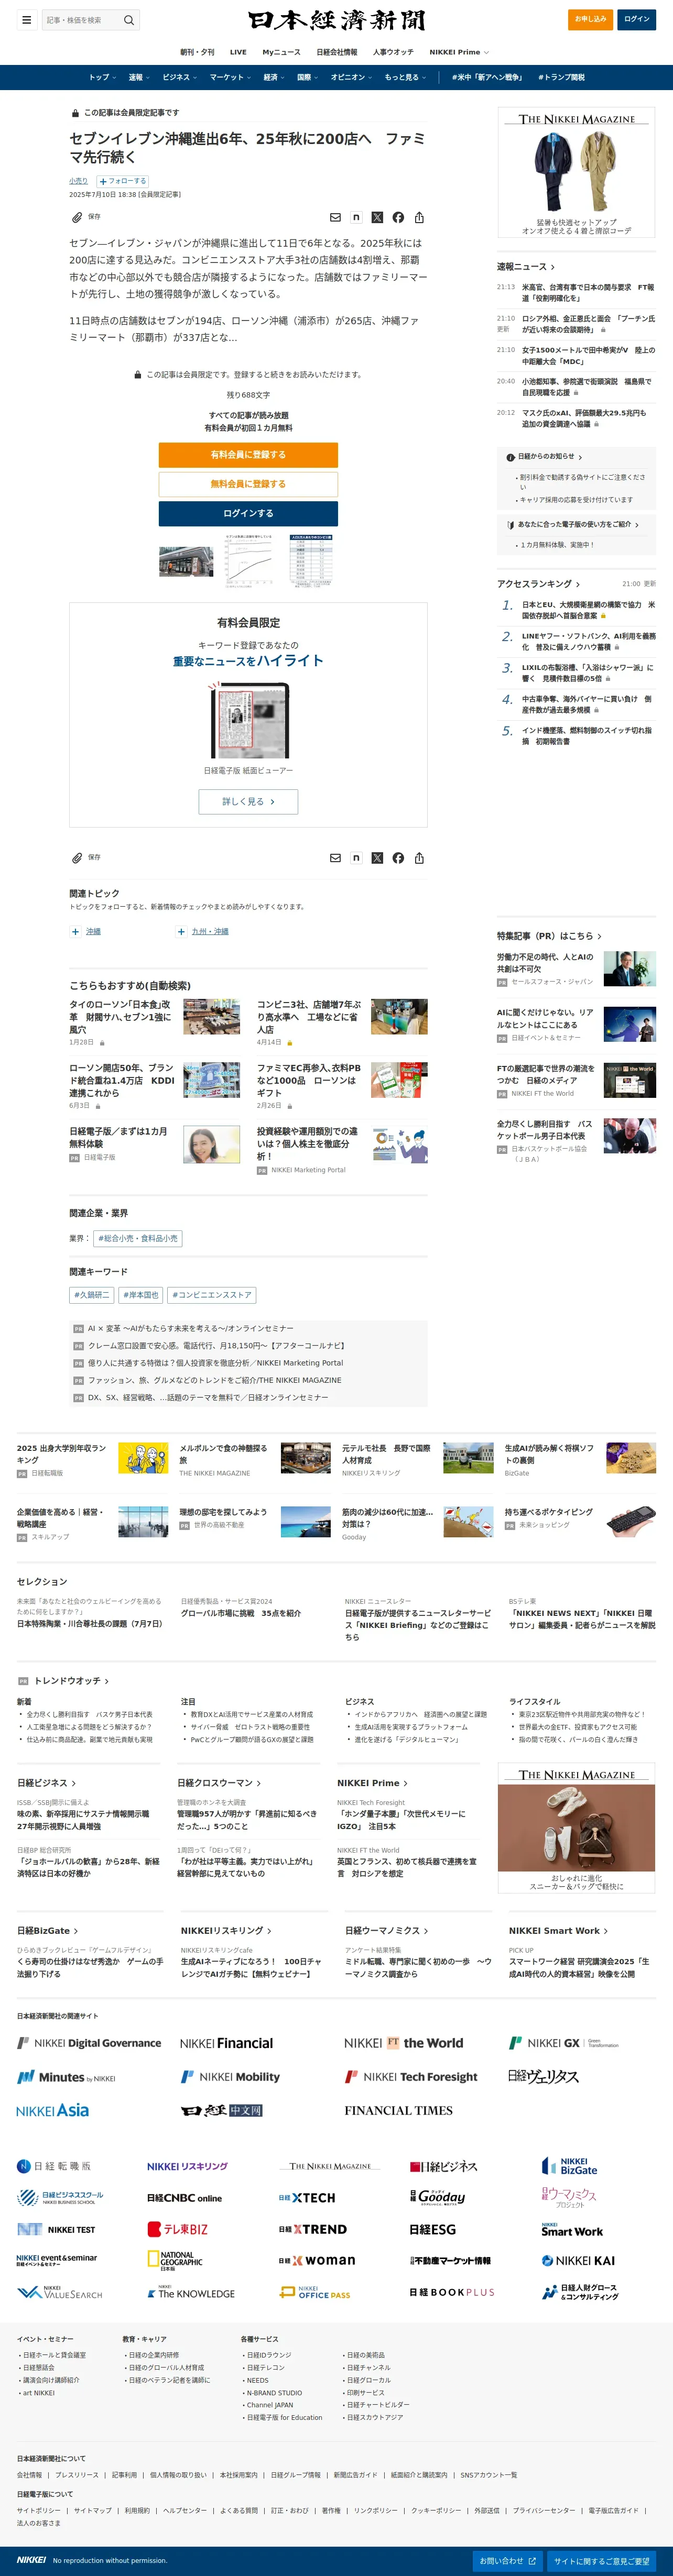
Task: Click the mail icon above 関連トピック
Action: coord(335,858)
